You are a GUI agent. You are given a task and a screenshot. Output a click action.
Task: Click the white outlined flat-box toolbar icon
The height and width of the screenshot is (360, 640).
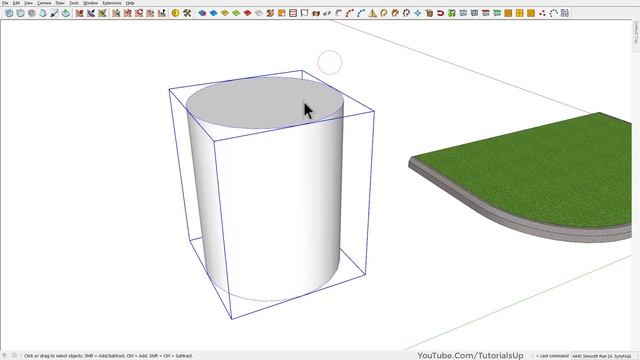[259, 13]
